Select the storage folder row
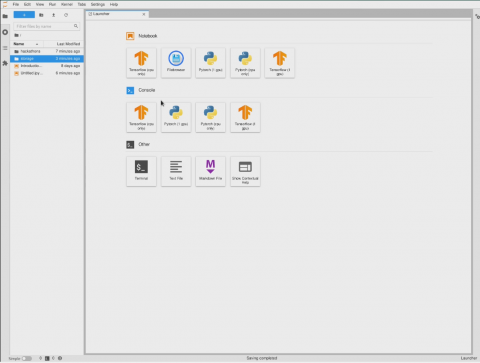 (47, 59)
